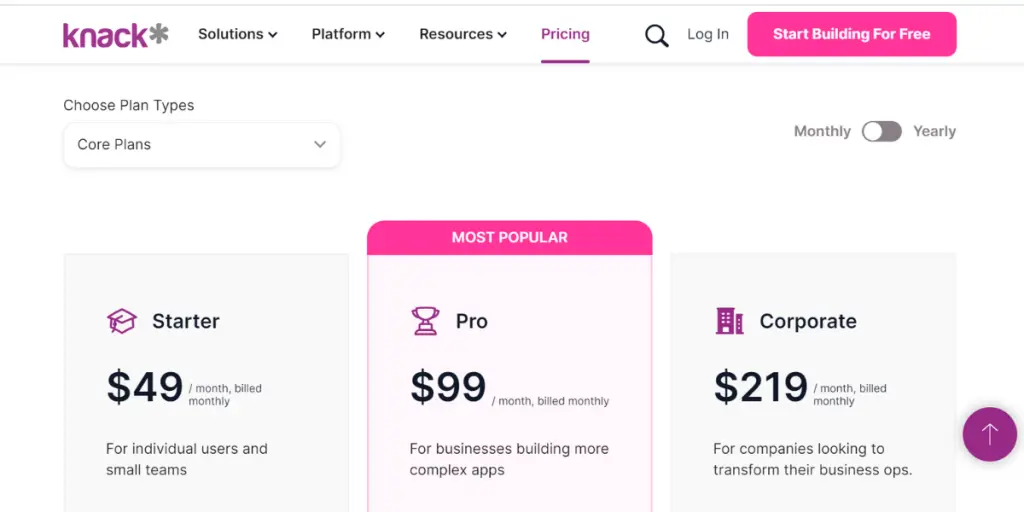1024x512 pixels.
Task: Toggle Monthly/Yearly billing switch
Action: (x=882, y=131)
